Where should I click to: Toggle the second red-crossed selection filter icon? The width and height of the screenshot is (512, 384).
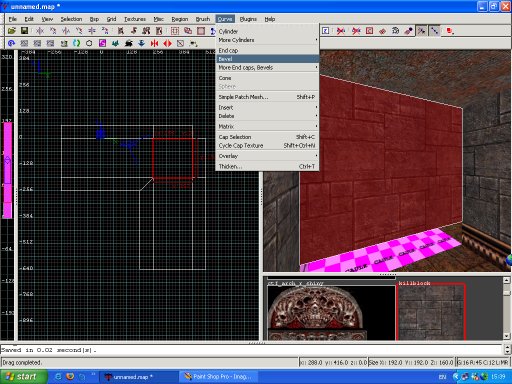pyautogui.click(x=356, y=31)
